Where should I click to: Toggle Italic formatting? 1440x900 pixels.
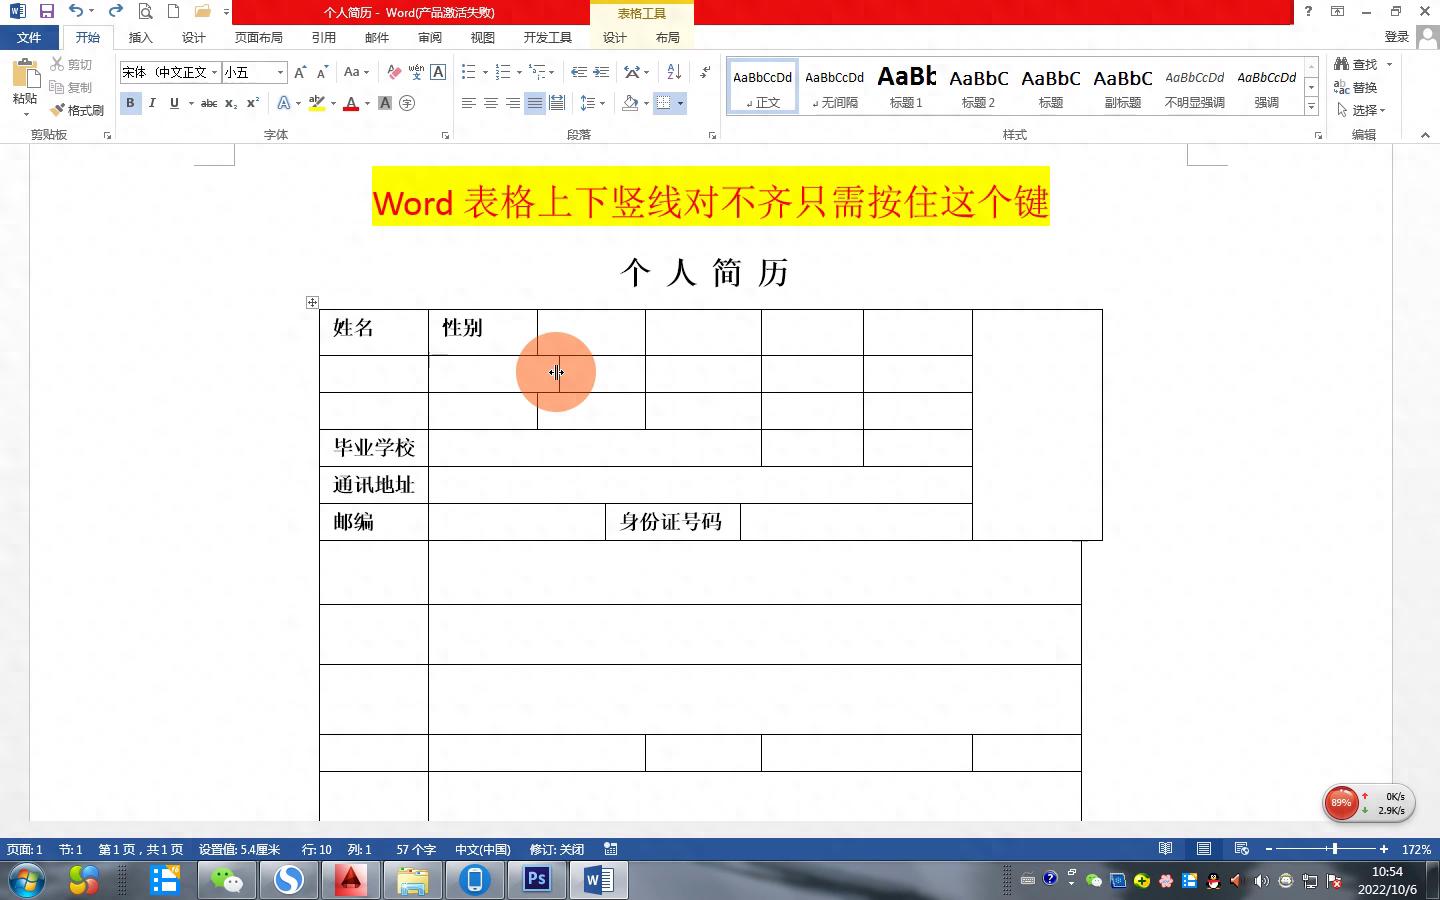(152, 103)
